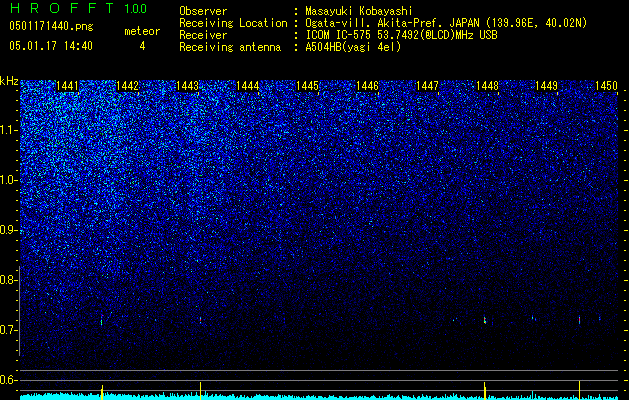
Task: Click the 1445 time axis label
Action: tap(307, 86)
